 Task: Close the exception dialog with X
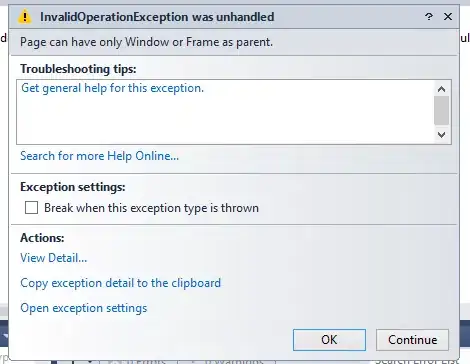(448, 16)
